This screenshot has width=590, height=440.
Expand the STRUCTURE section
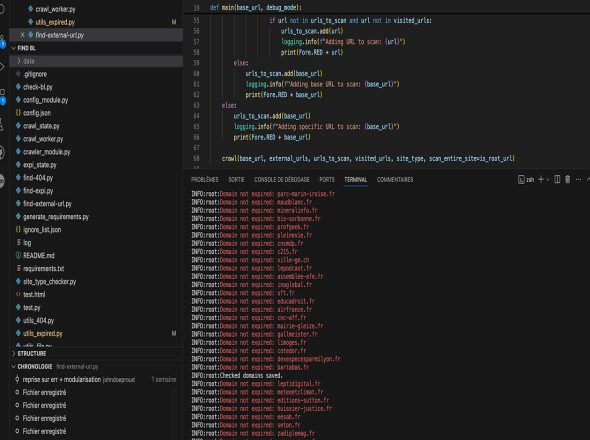pos(14,354)
